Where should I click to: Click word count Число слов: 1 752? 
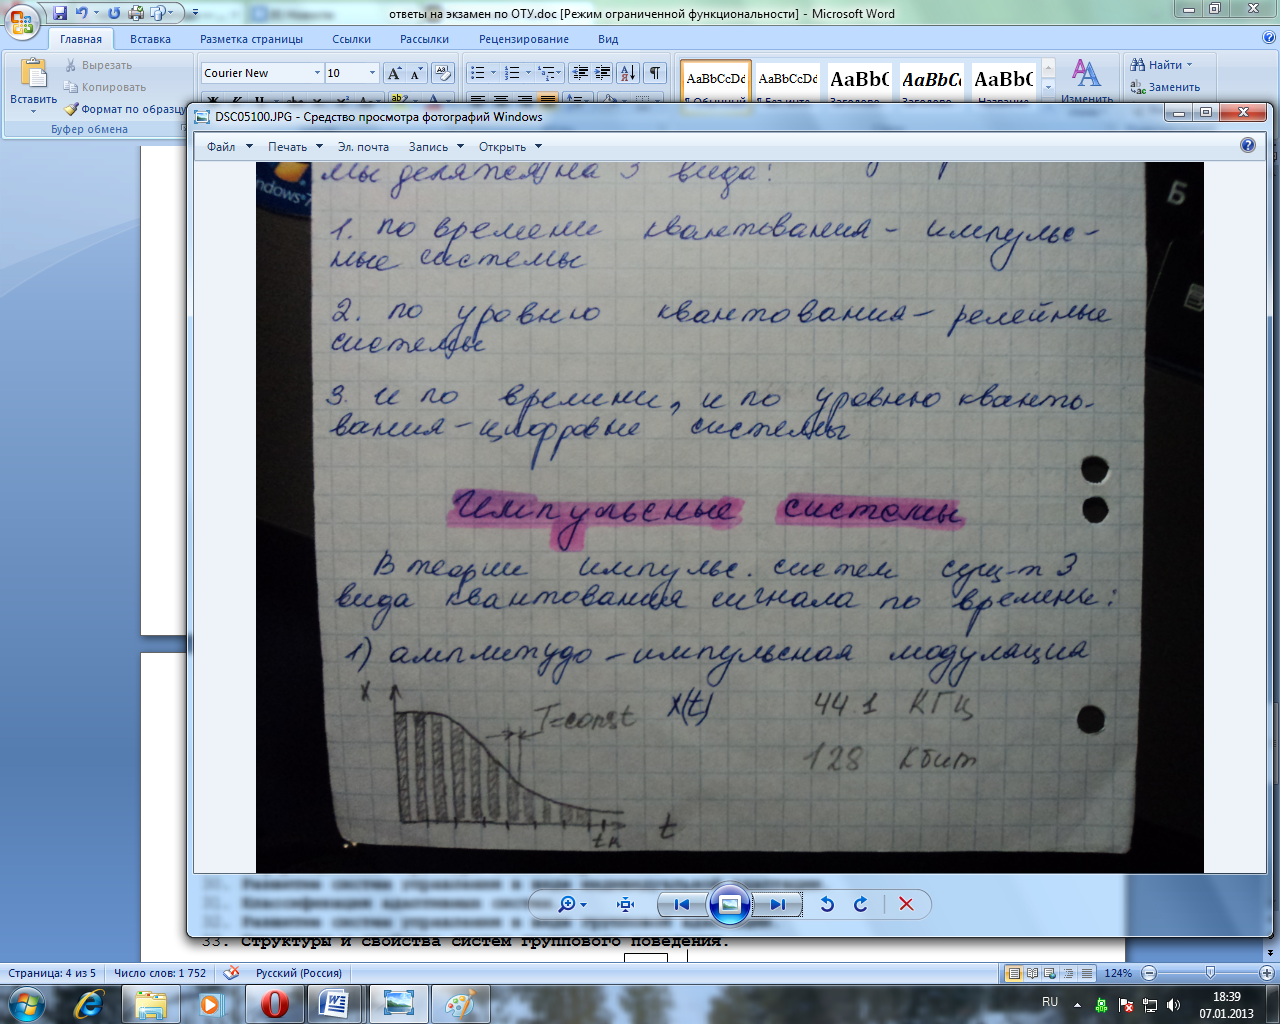[x=160, y=973]
